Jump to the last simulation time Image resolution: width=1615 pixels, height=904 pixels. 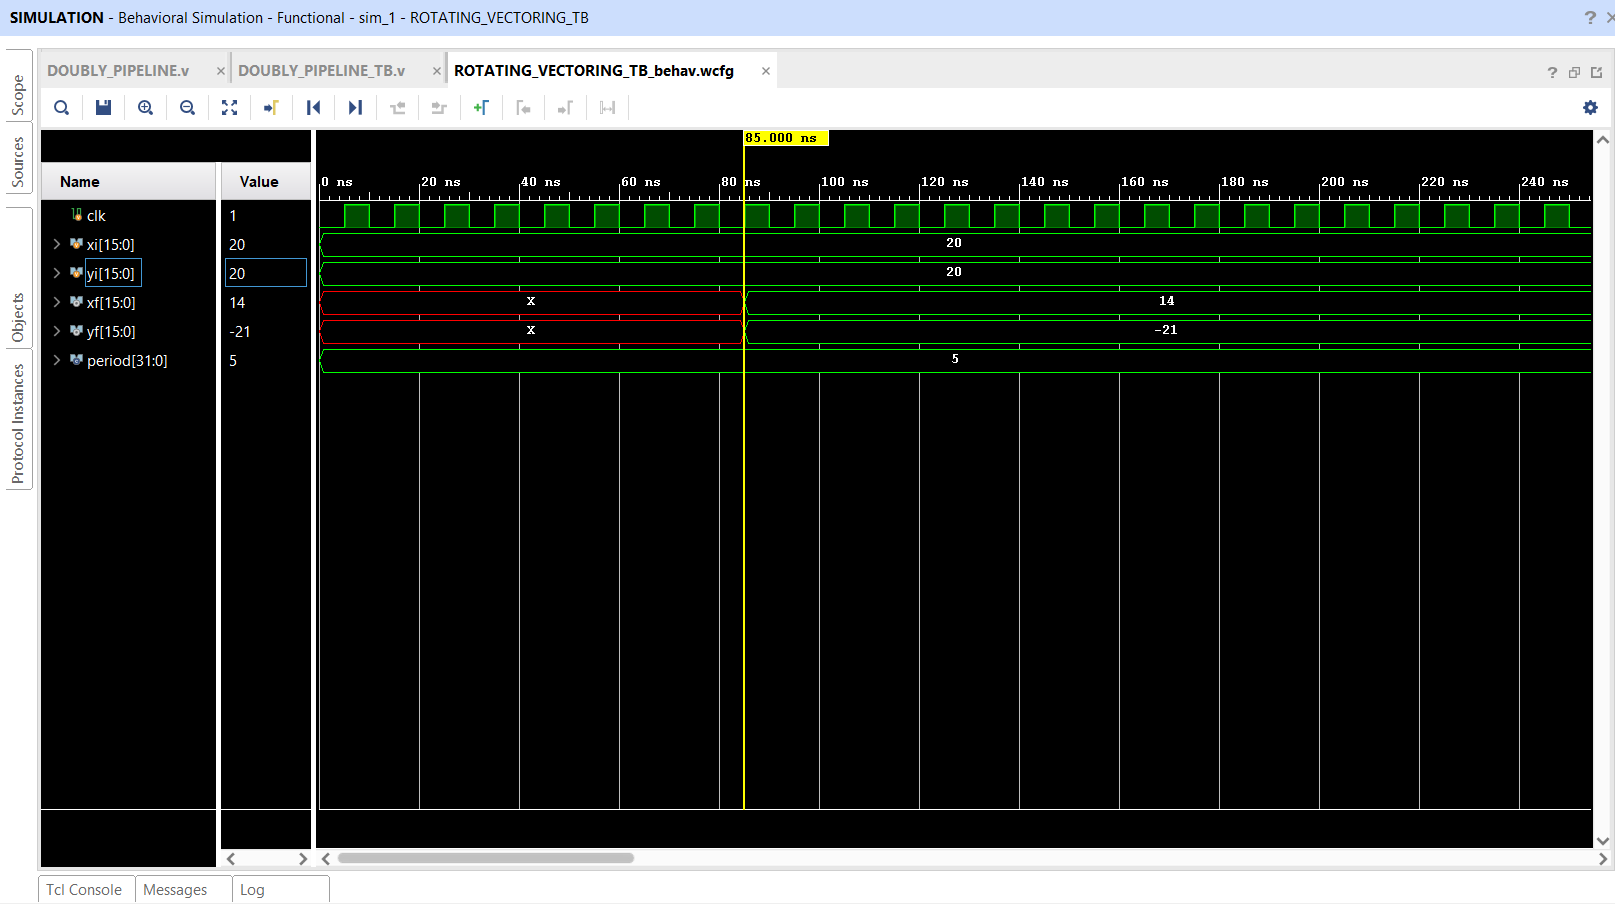(354, 107)
